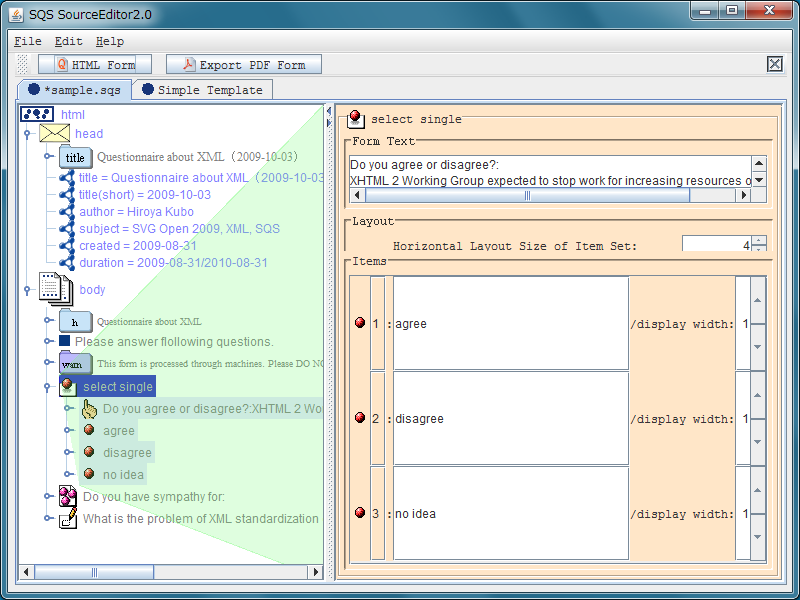Click red radio marker for item 1 agree
800x600 pixels.
360,323
